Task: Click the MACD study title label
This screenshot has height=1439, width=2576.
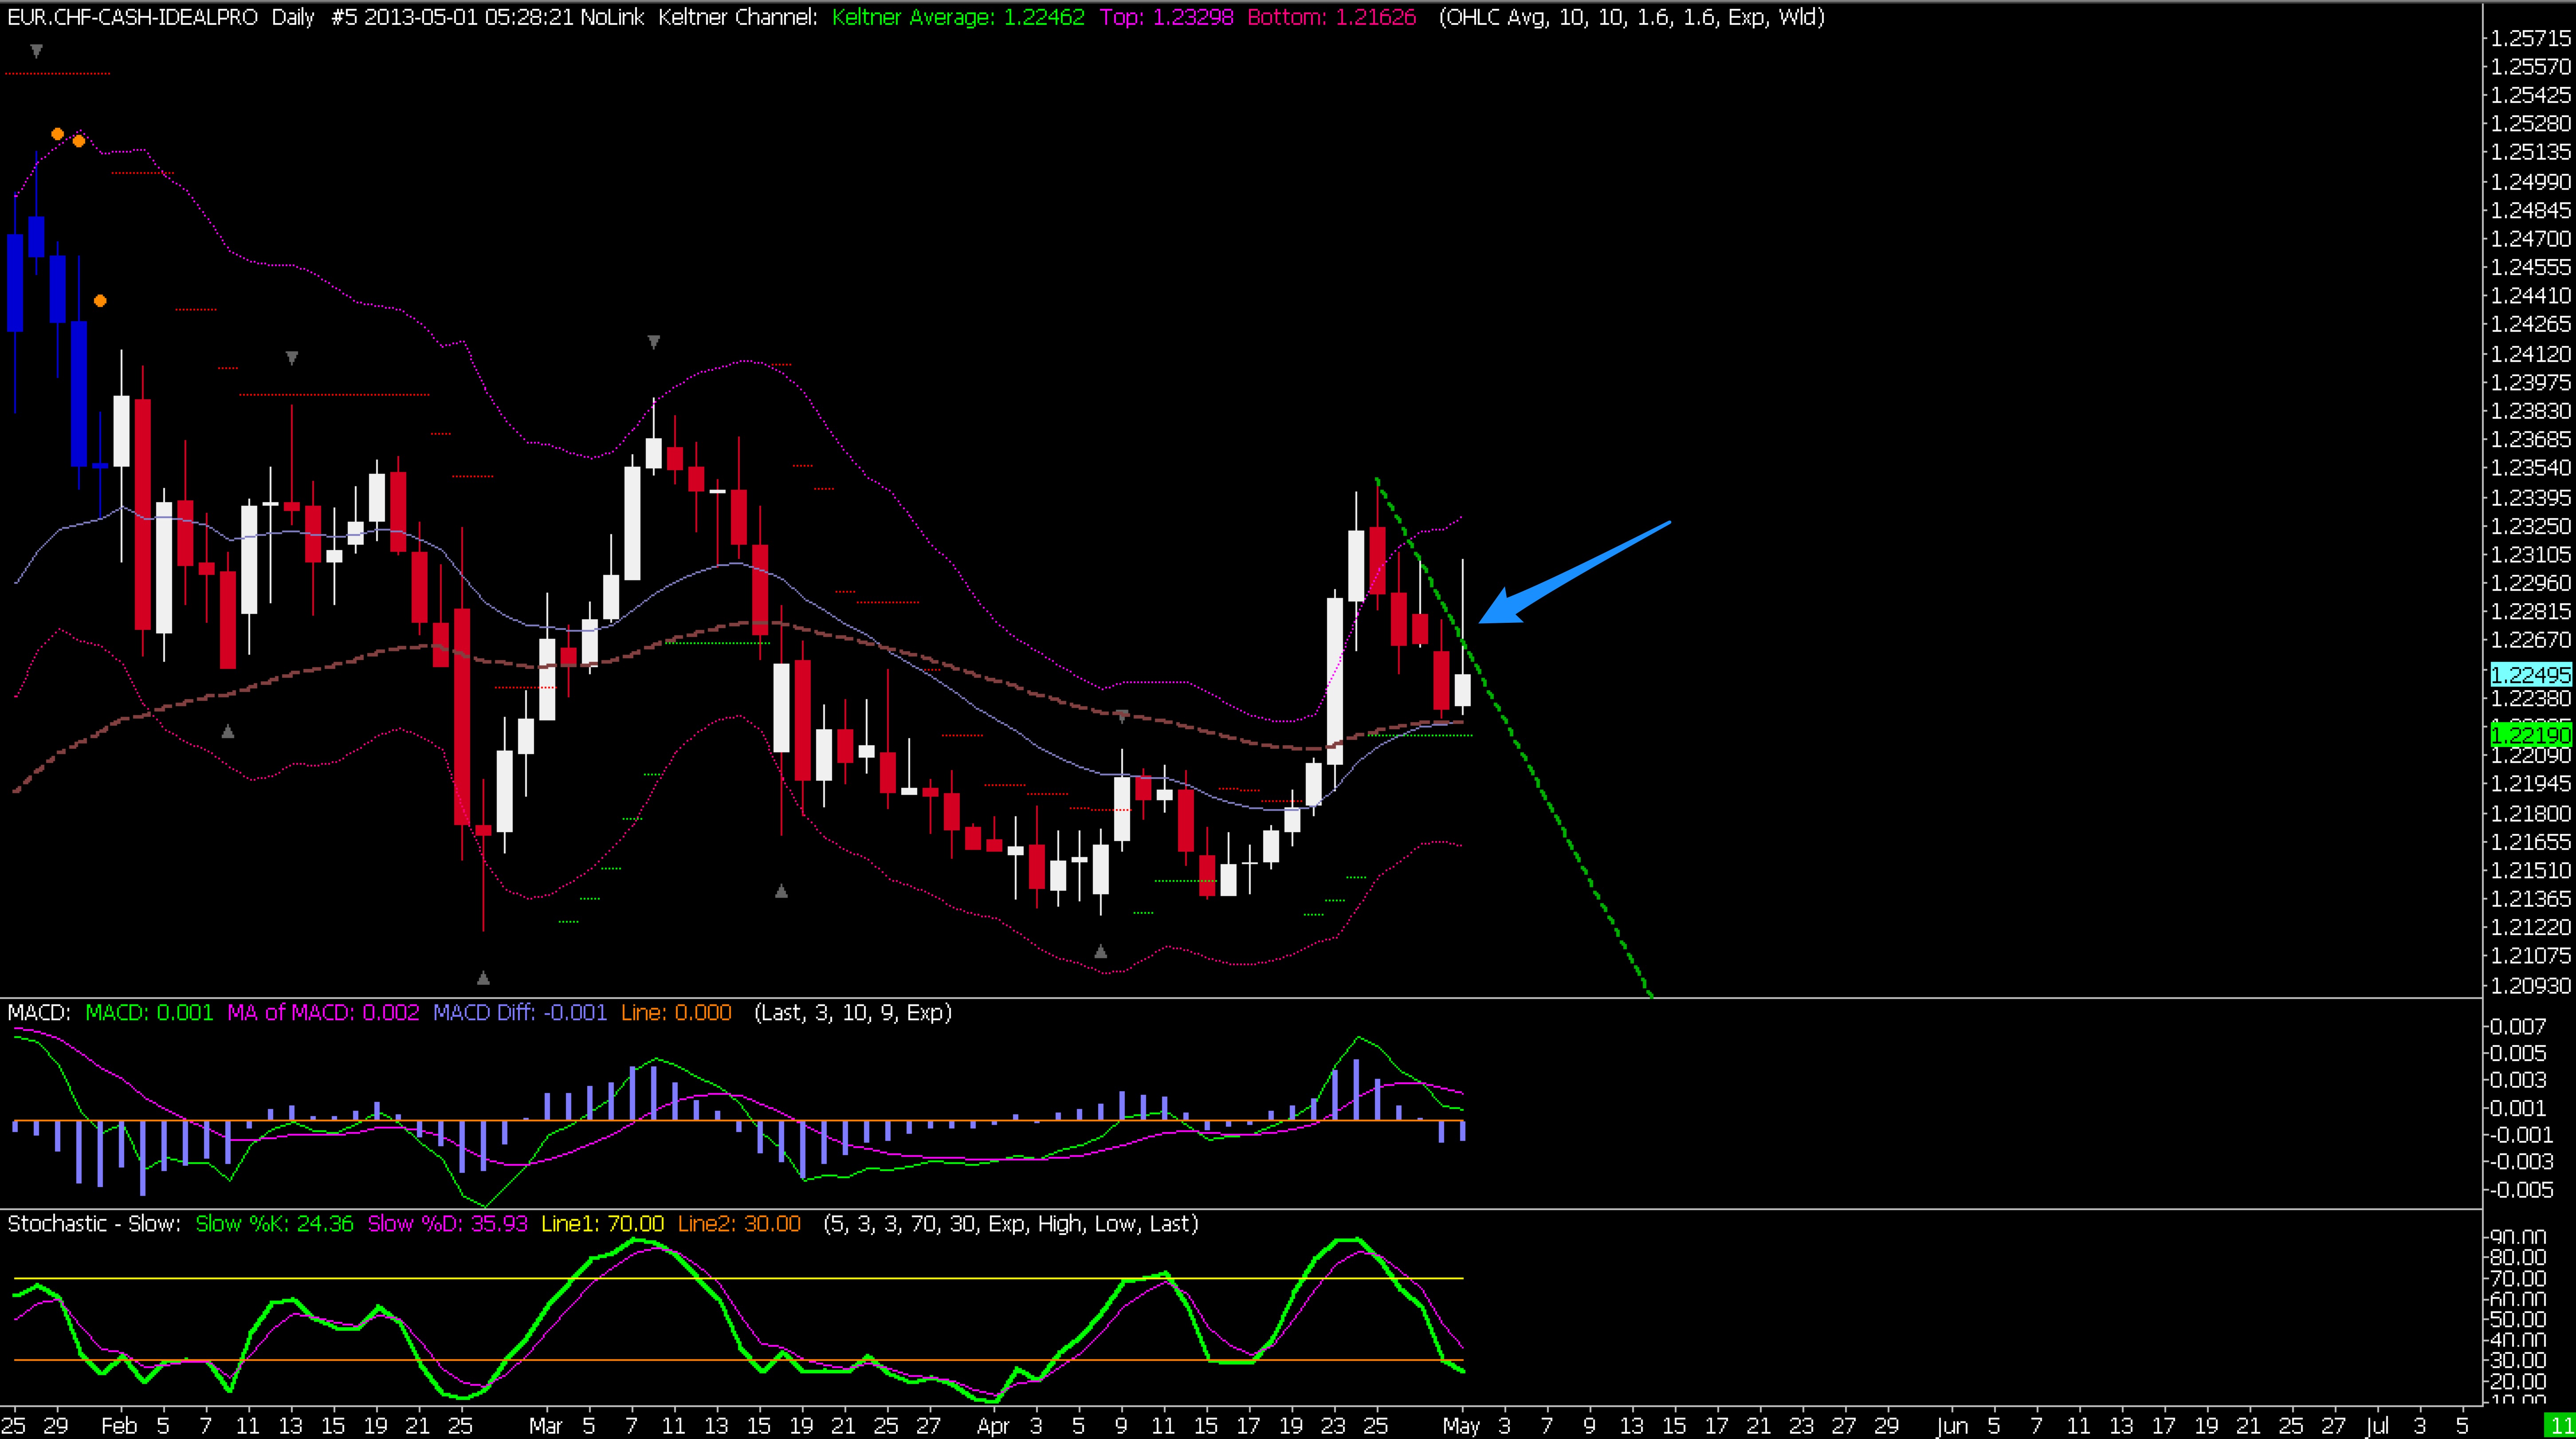Action: (38, 1012)
